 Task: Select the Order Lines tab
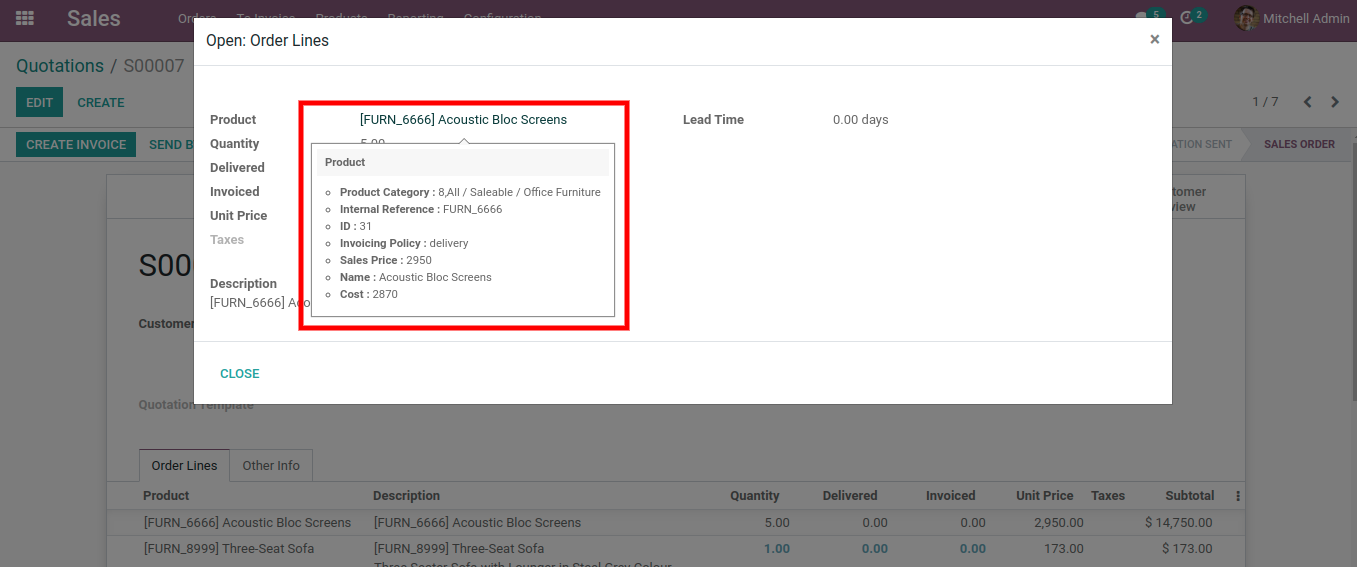(x=184, y=466)
